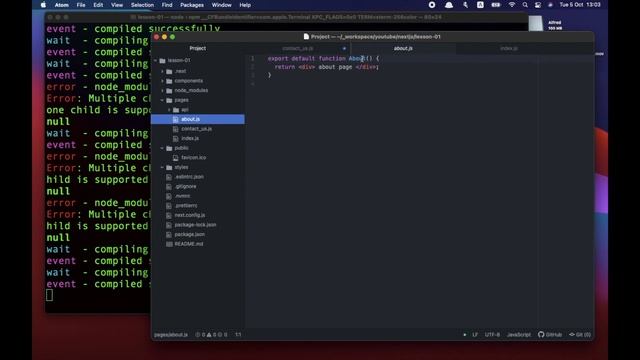The width and height of the screenshot is (640, 360).
Task: Click the screen recording status icon
Action: pos(432,5)
